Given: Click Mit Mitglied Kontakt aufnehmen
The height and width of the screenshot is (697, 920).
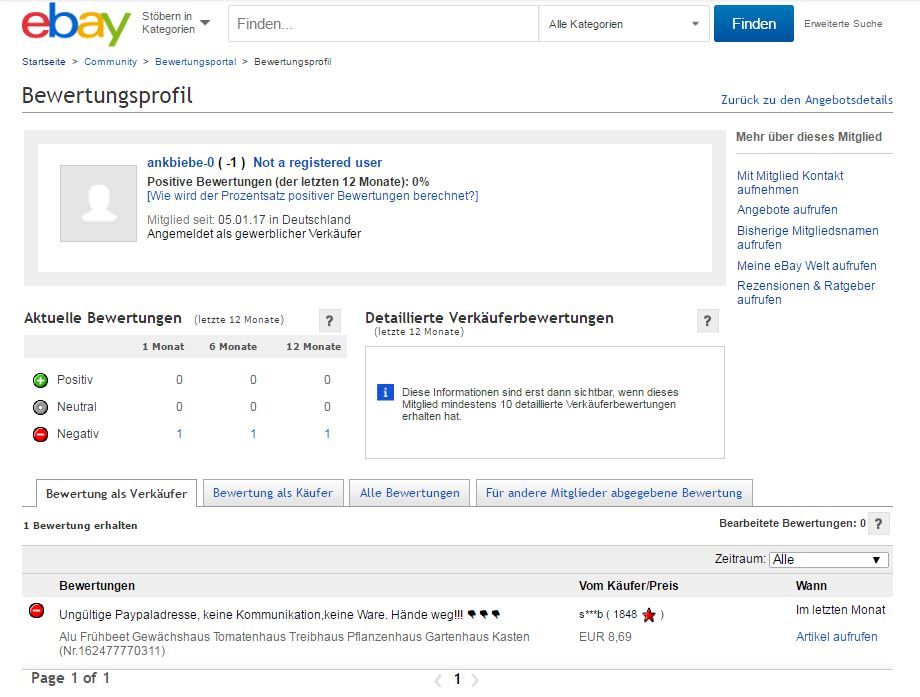Looking at the screenshot, I should (x=791, y=181).
